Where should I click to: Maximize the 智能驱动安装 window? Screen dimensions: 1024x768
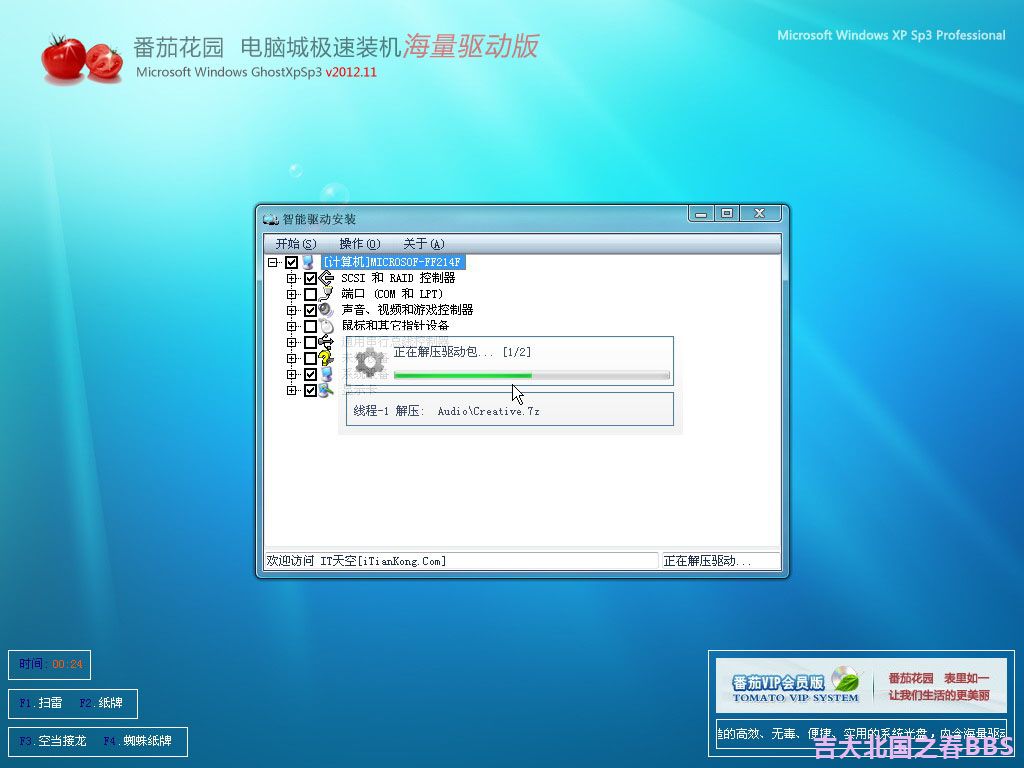tap(726, 214)
